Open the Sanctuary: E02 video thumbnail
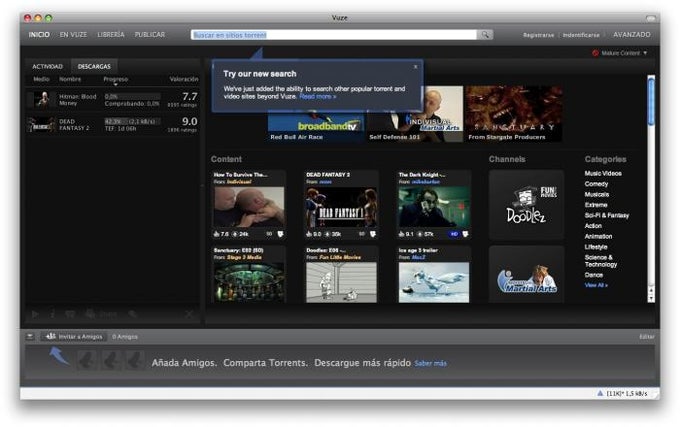Image resolution: width=680 pixels, height=427 pixels. 249,282
